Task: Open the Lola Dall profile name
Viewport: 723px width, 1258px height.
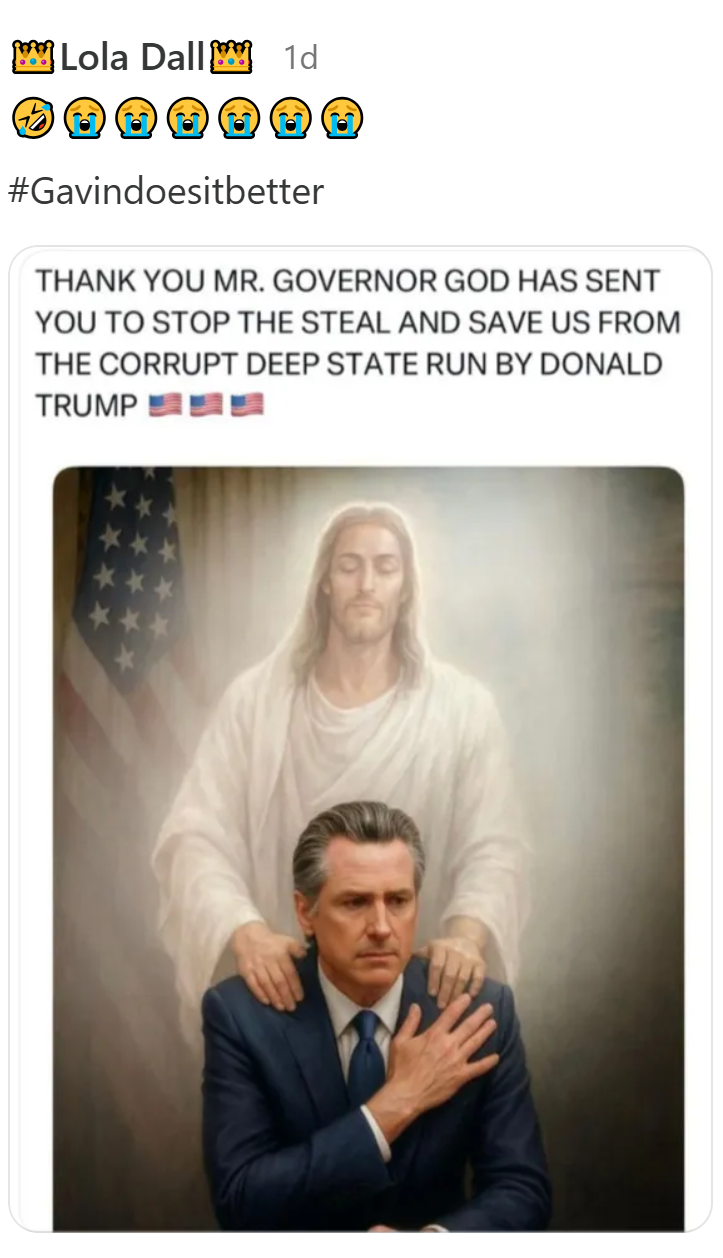Action: coord(132,58)
